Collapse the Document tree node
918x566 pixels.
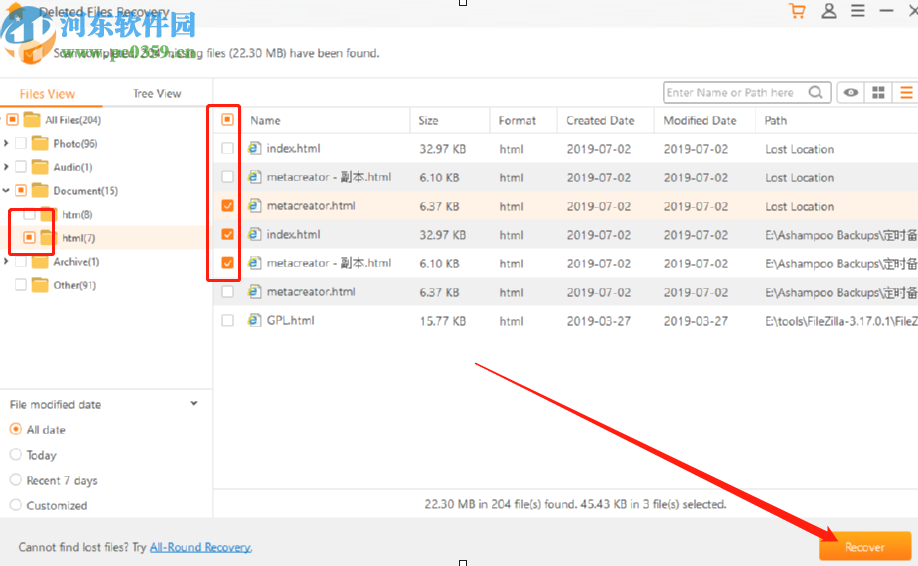click(x=6, y=191)
